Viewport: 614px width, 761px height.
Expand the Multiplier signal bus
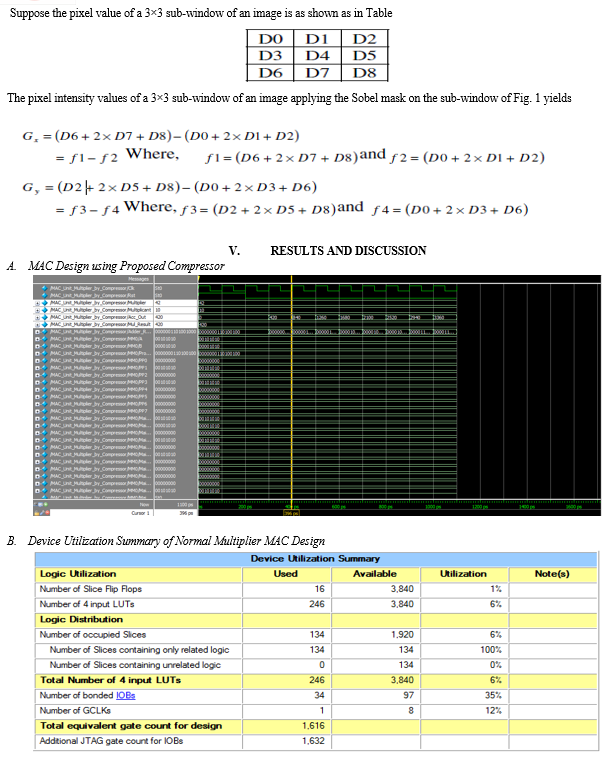coord(38,302)
